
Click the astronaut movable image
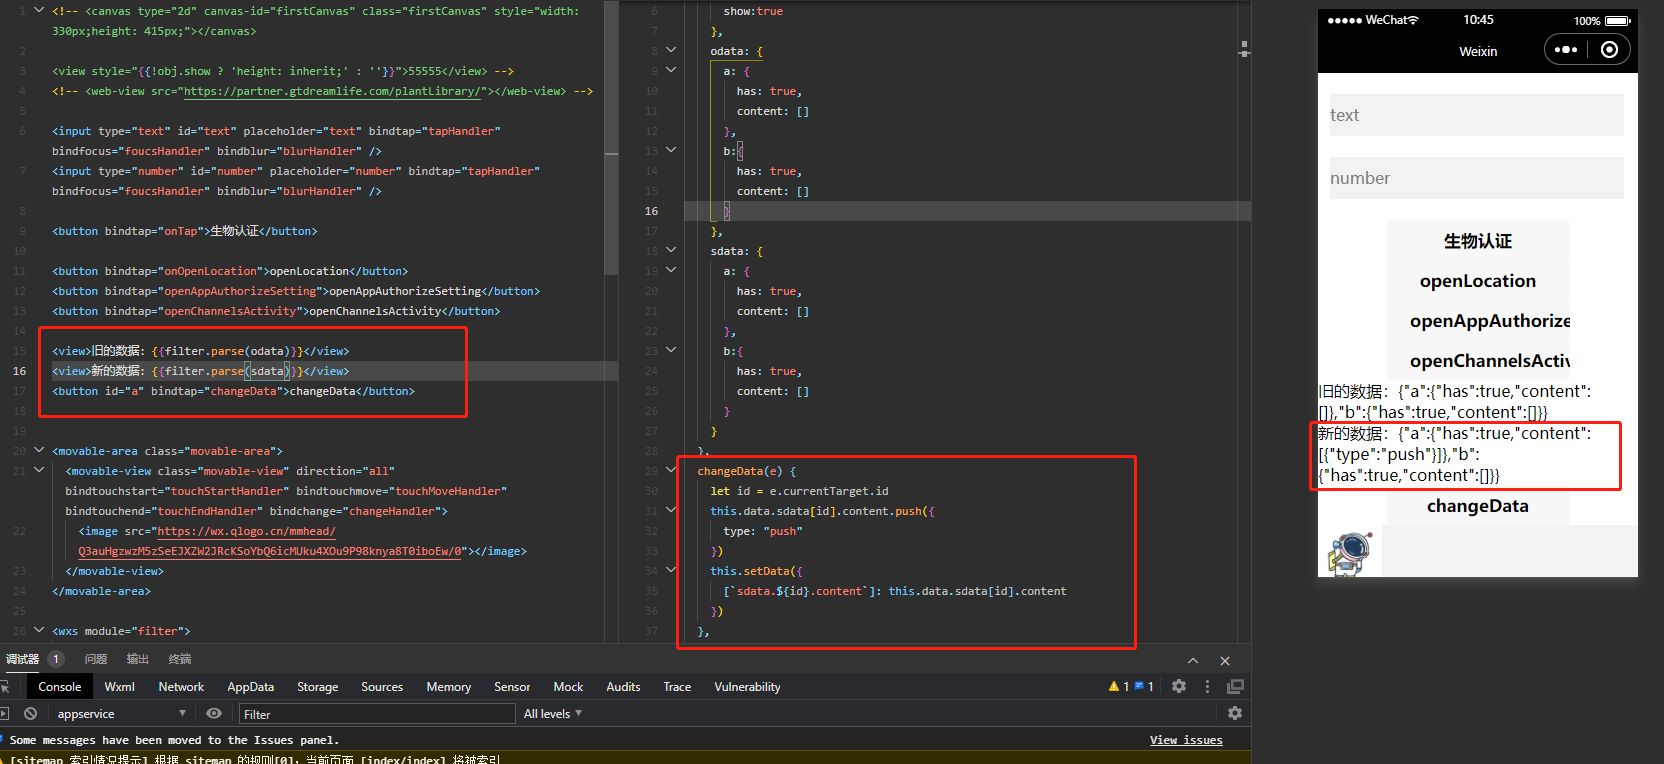(x=1350, y=554)
